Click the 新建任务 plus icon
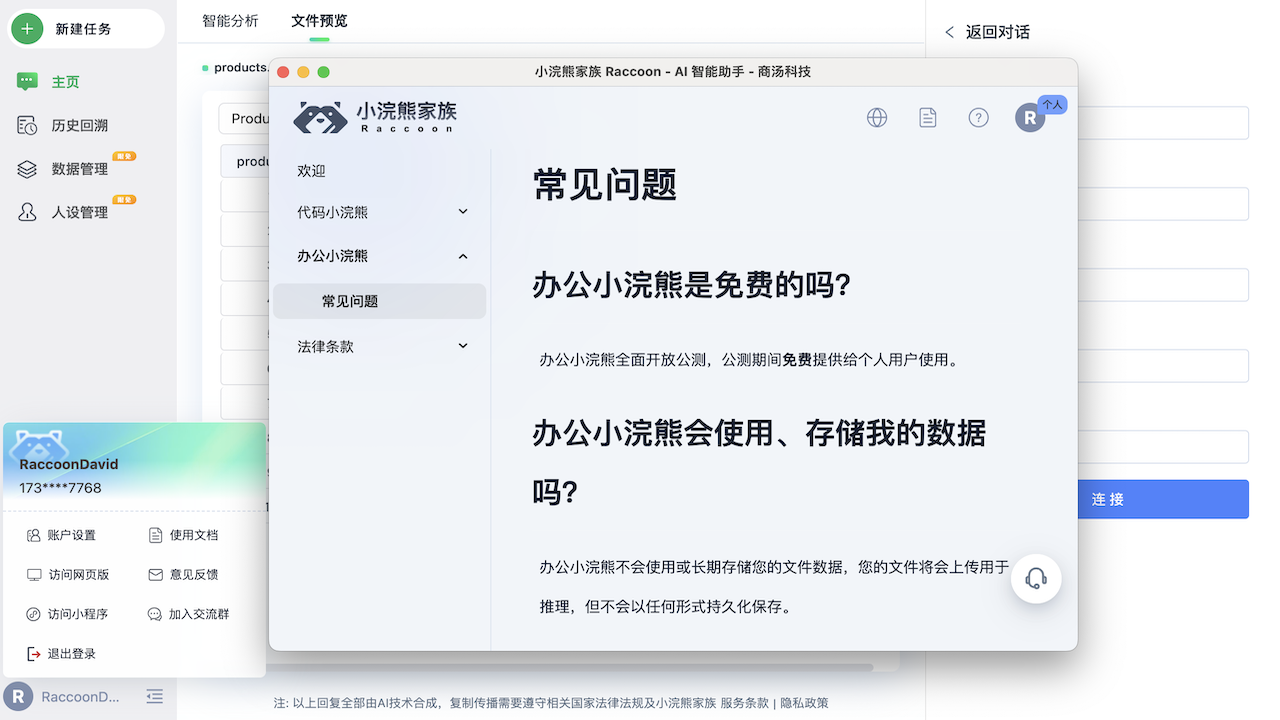Screen dimensions: 1280x720 tap(27, 28)
